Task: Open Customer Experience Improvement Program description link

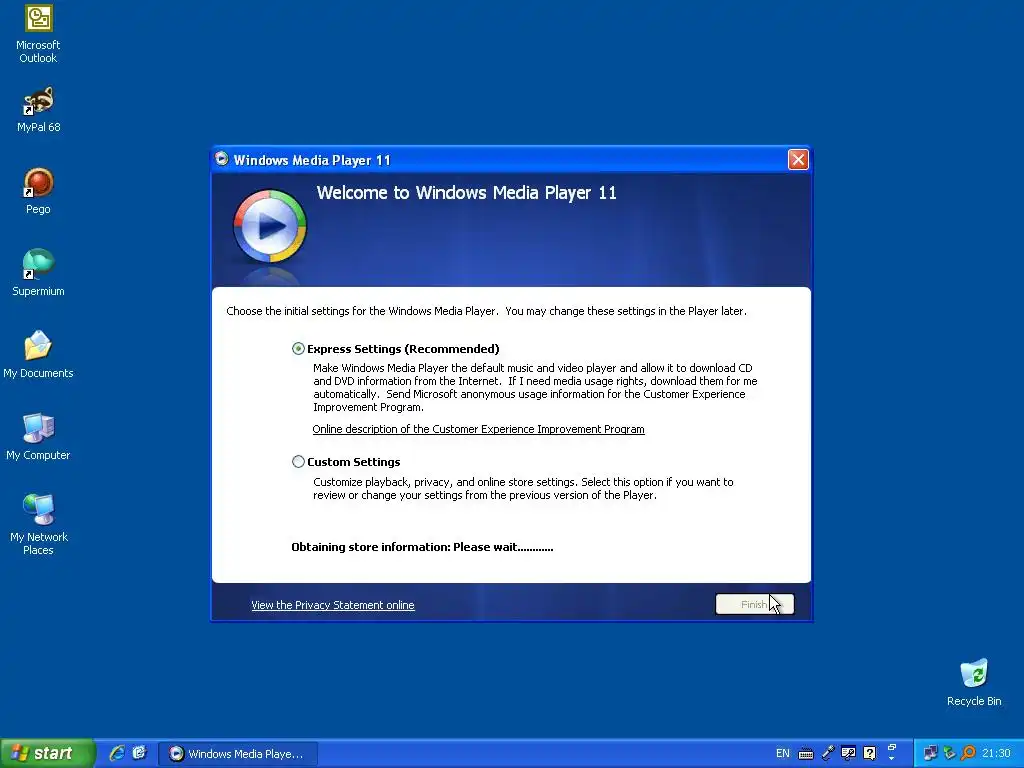Action: 478,429
